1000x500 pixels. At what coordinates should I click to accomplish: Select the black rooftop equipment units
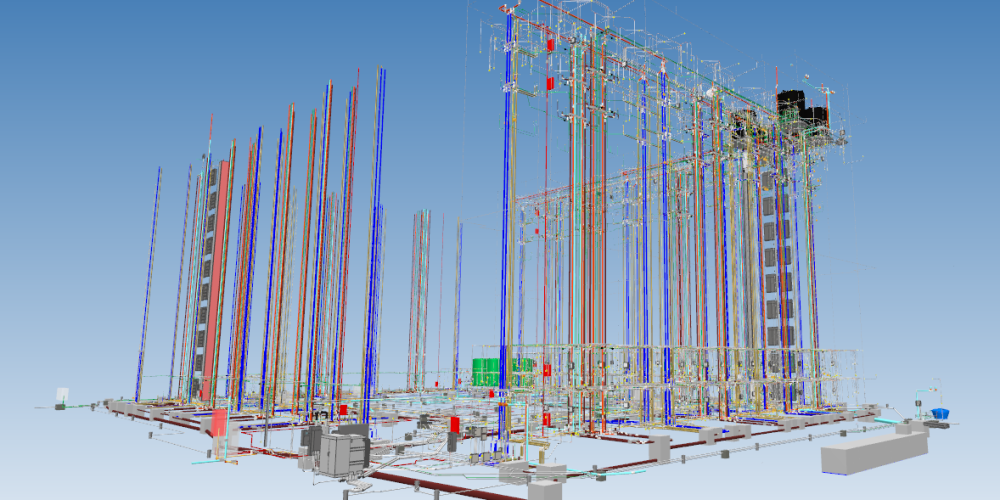pos(802,108)
